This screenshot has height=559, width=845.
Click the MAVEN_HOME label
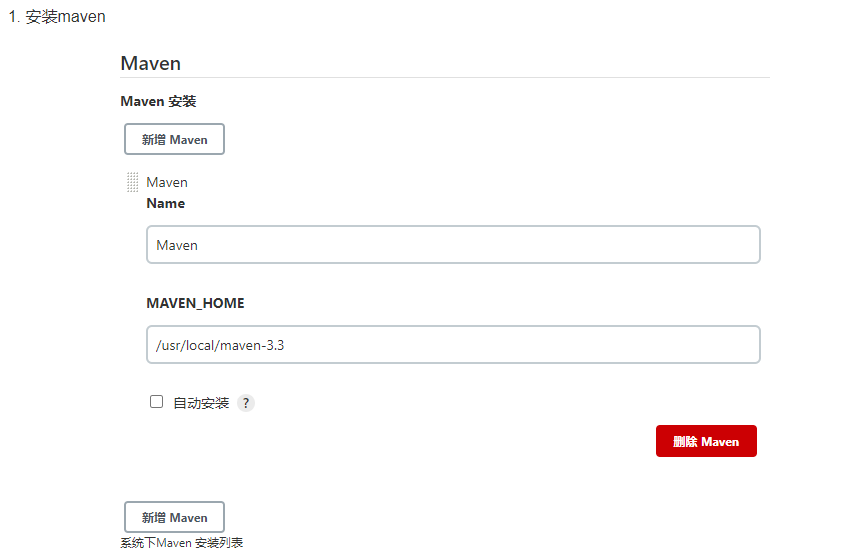195,303
